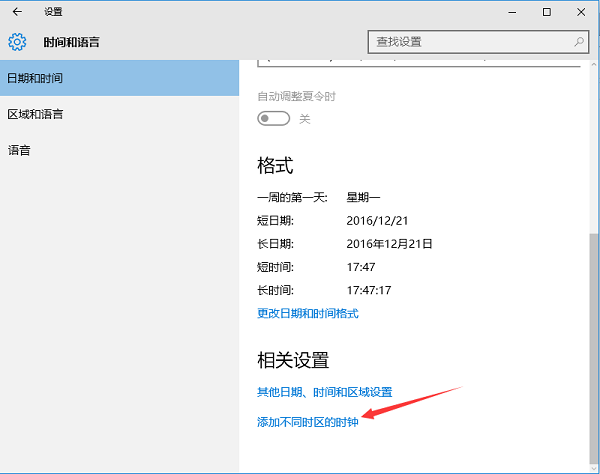Focus the 查找设置 search box
Viewport: 600px width, 474px height.
(x=478, y=42)
